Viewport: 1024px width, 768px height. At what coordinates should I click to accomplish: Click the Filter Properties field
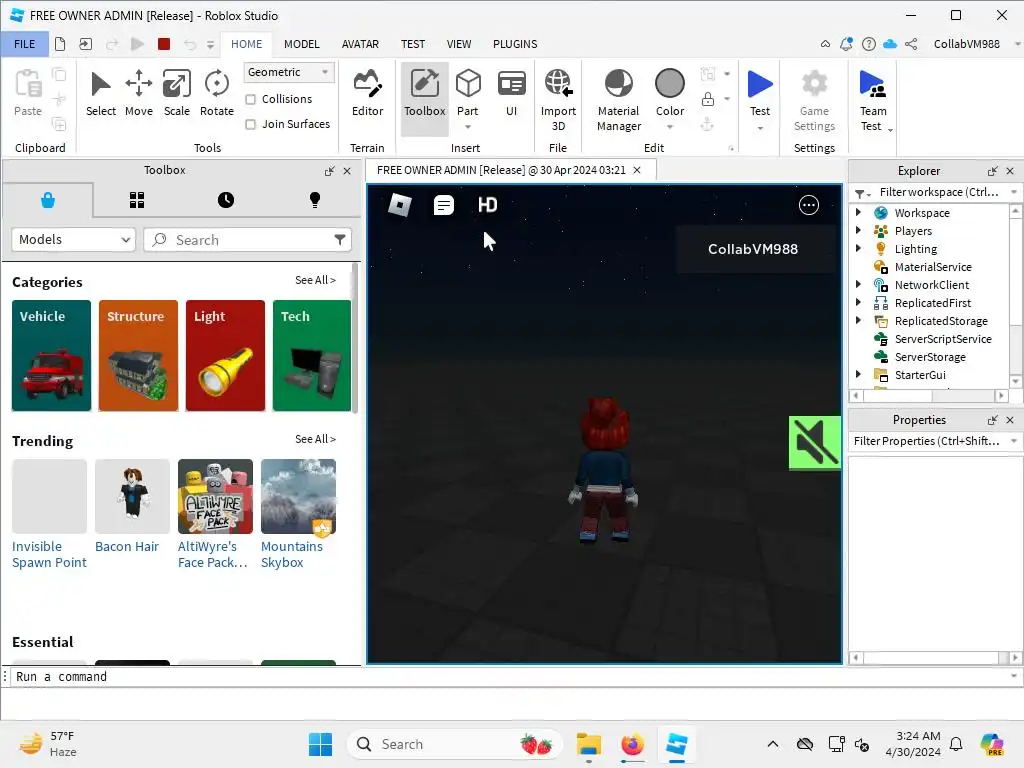coord(927,441)
